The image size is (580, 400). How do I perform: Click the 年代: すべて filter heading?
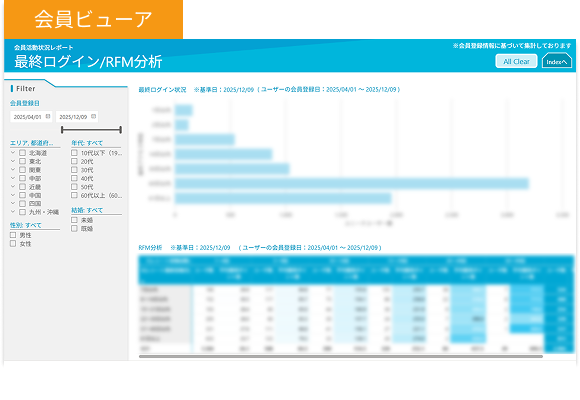pyautogui.click(x=87, y=143)
